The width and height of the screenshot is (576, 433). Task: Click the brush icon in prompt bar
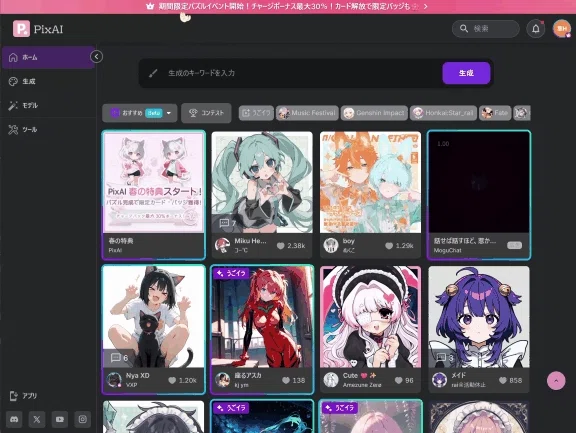(153, 73)
